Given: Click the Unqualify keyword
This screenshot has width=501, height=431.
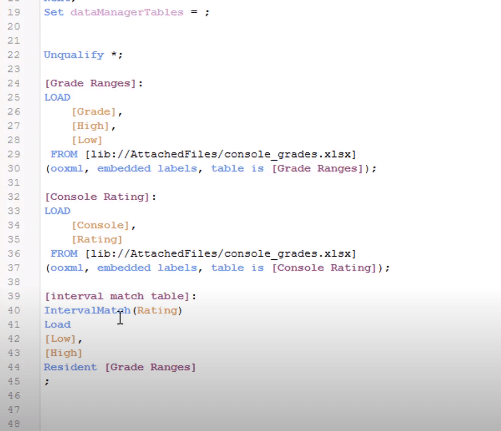Looking at the screenshot, I should 74,55.
